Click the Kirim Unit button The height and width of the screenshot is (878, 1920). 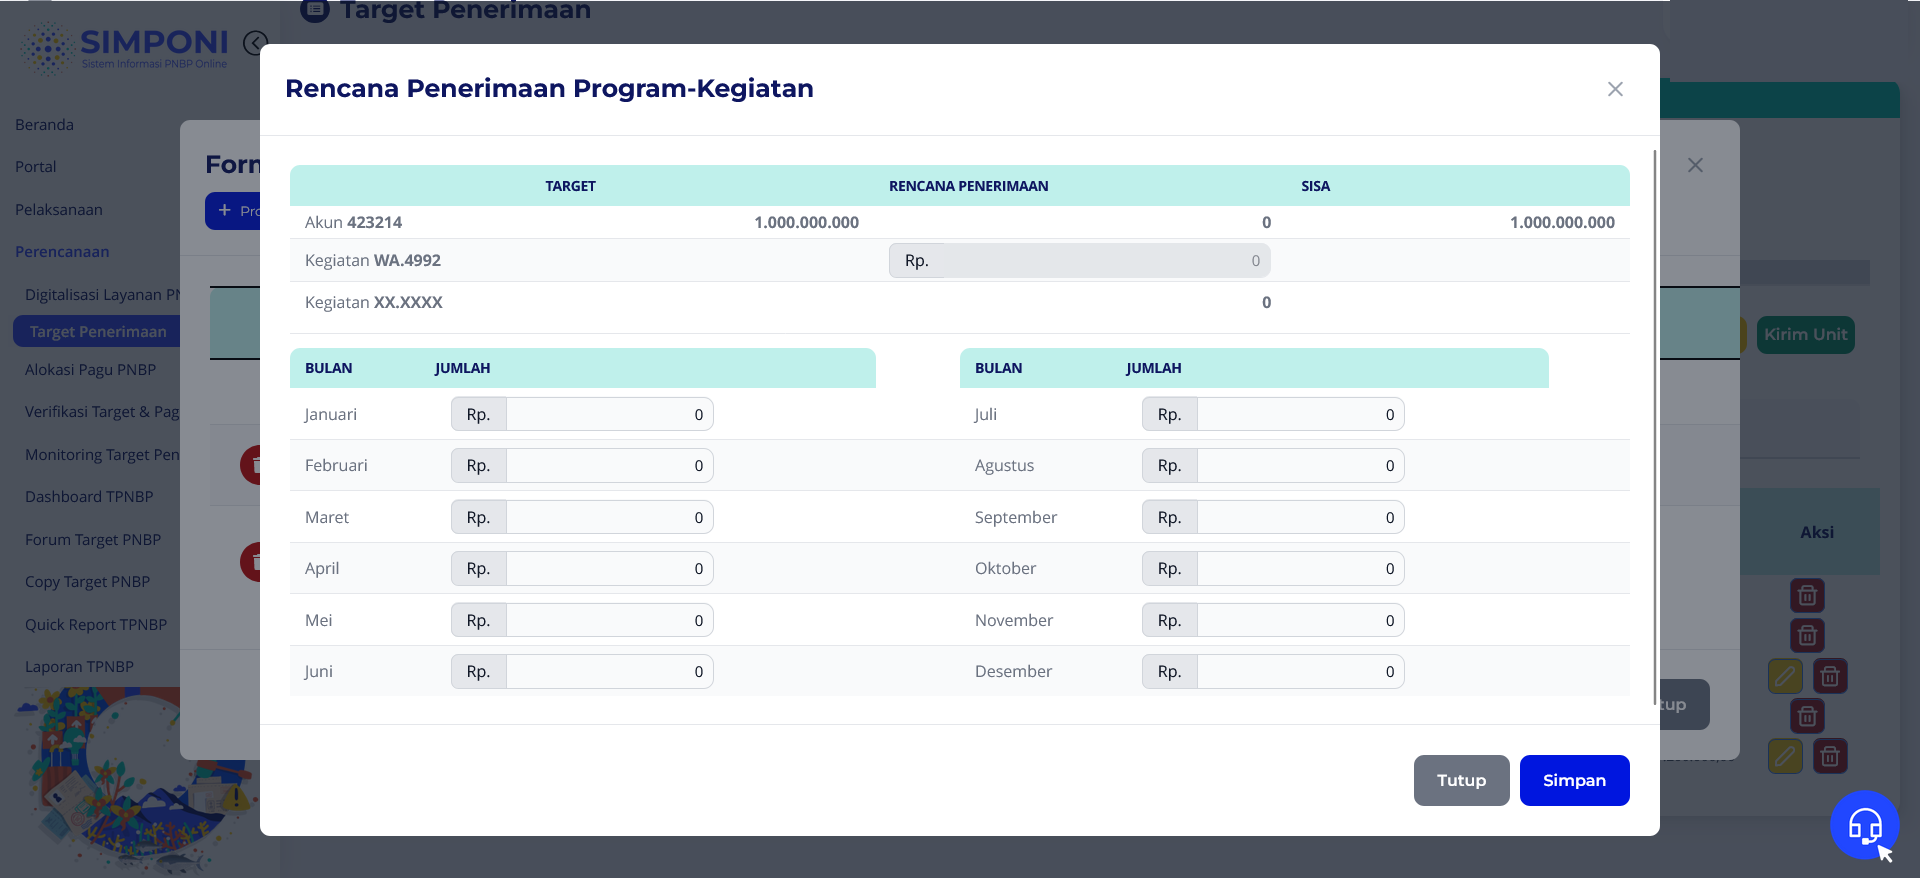pos(1805,335)
